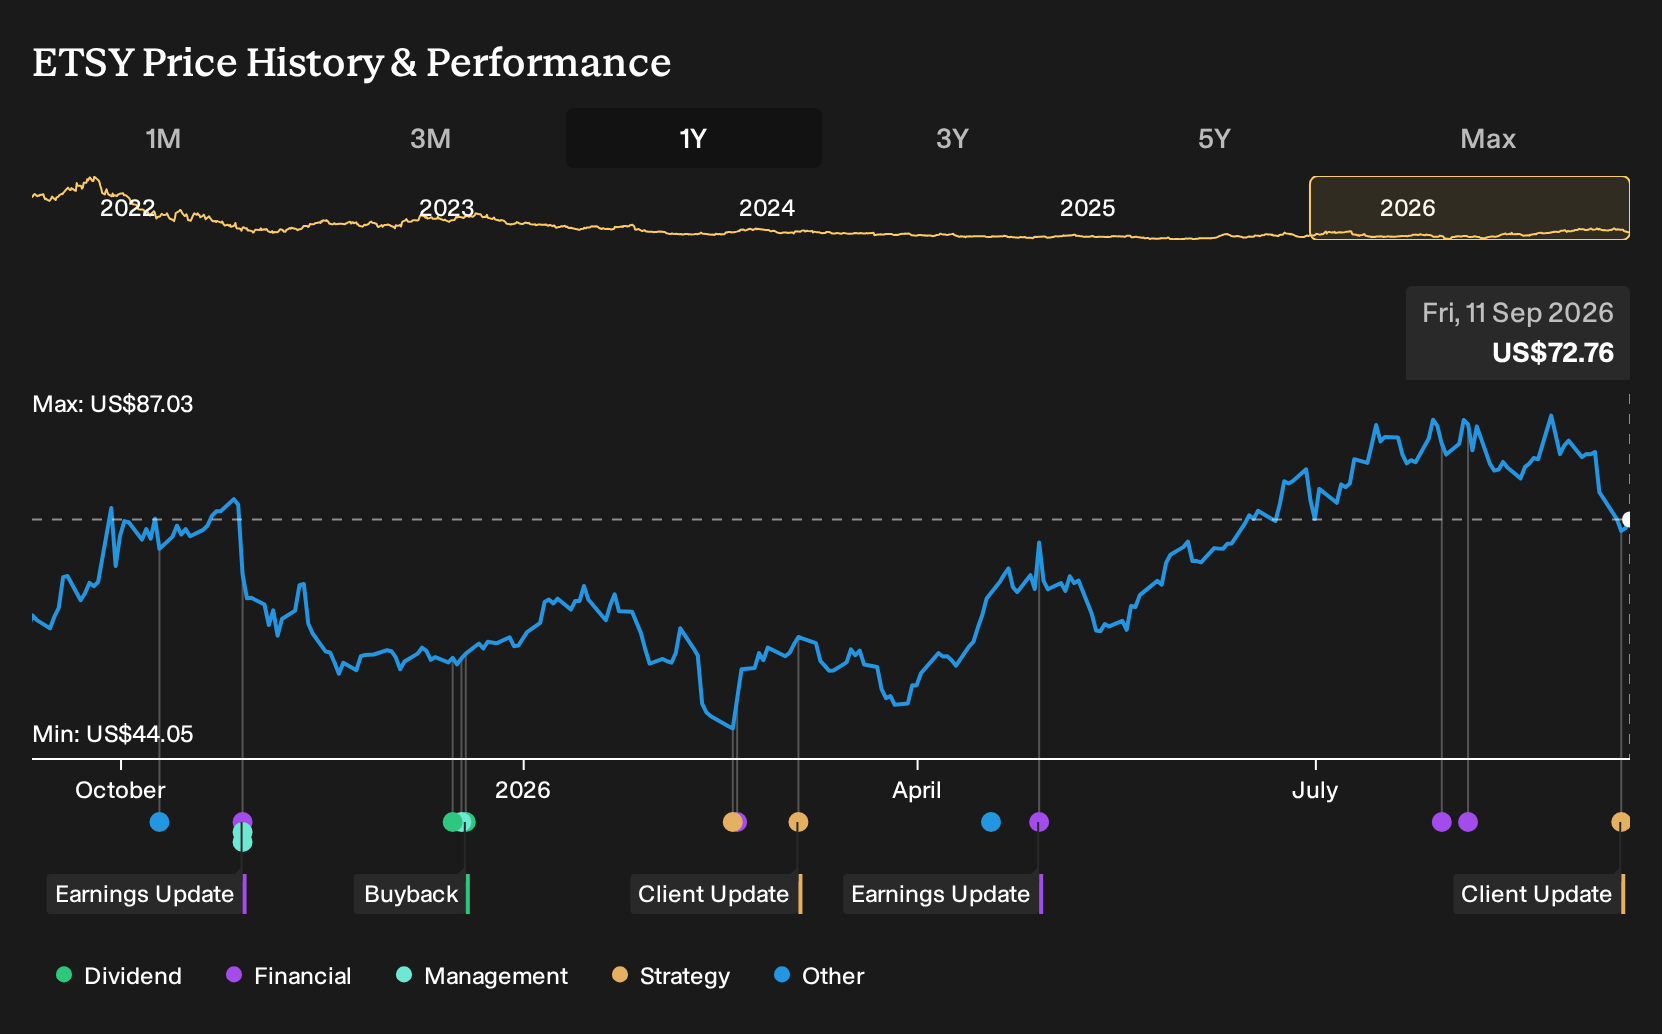Viewport: 1662px width, 1034px height.
Task: Click the green Dividend event dot before 2026
Action: 452,822
